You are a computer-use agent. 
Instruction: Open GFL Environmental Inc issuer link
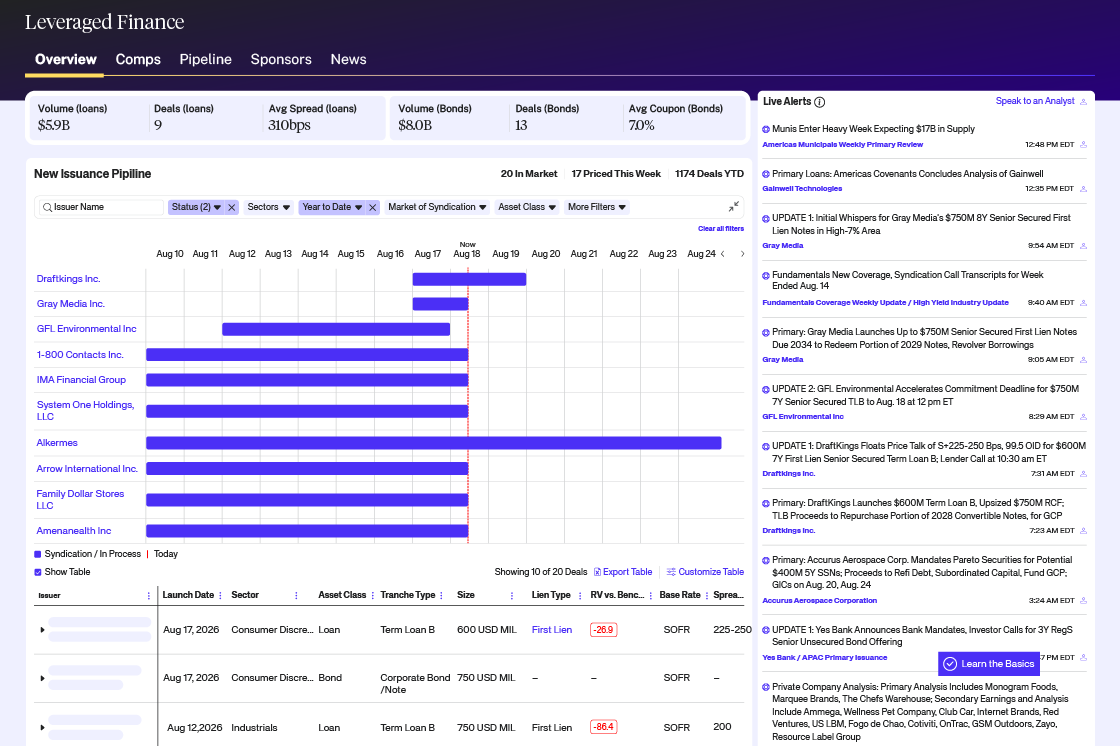(x=86, y=329)
